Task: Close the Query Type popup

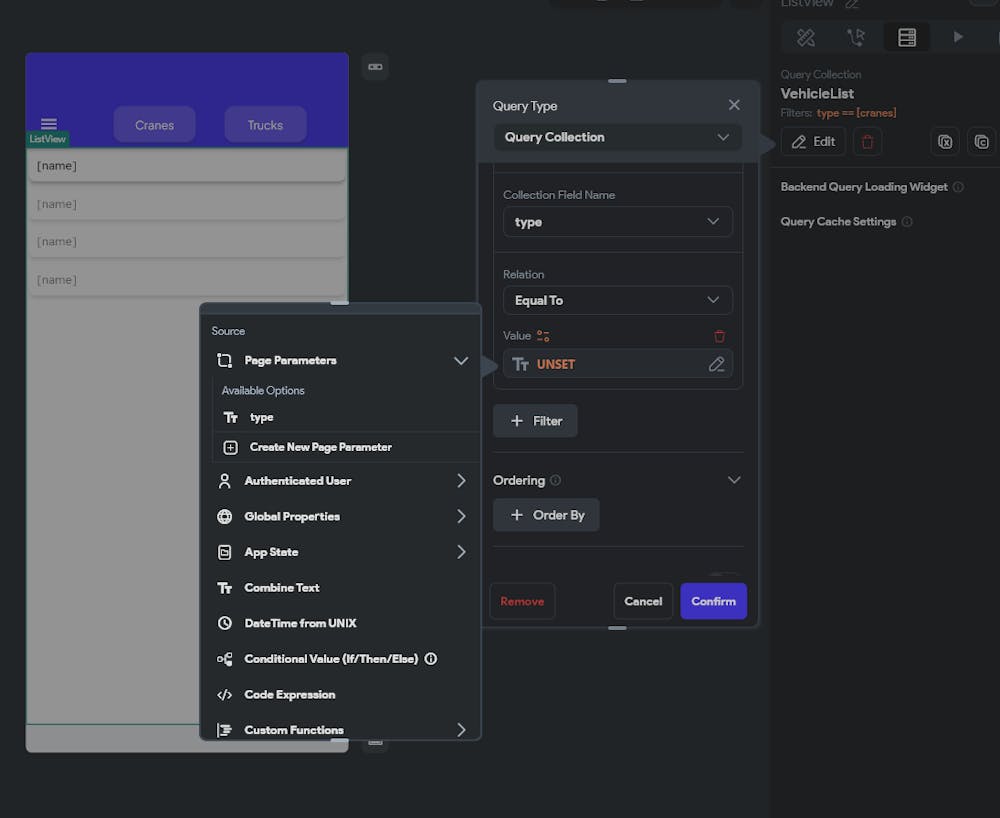Action: 734,105
